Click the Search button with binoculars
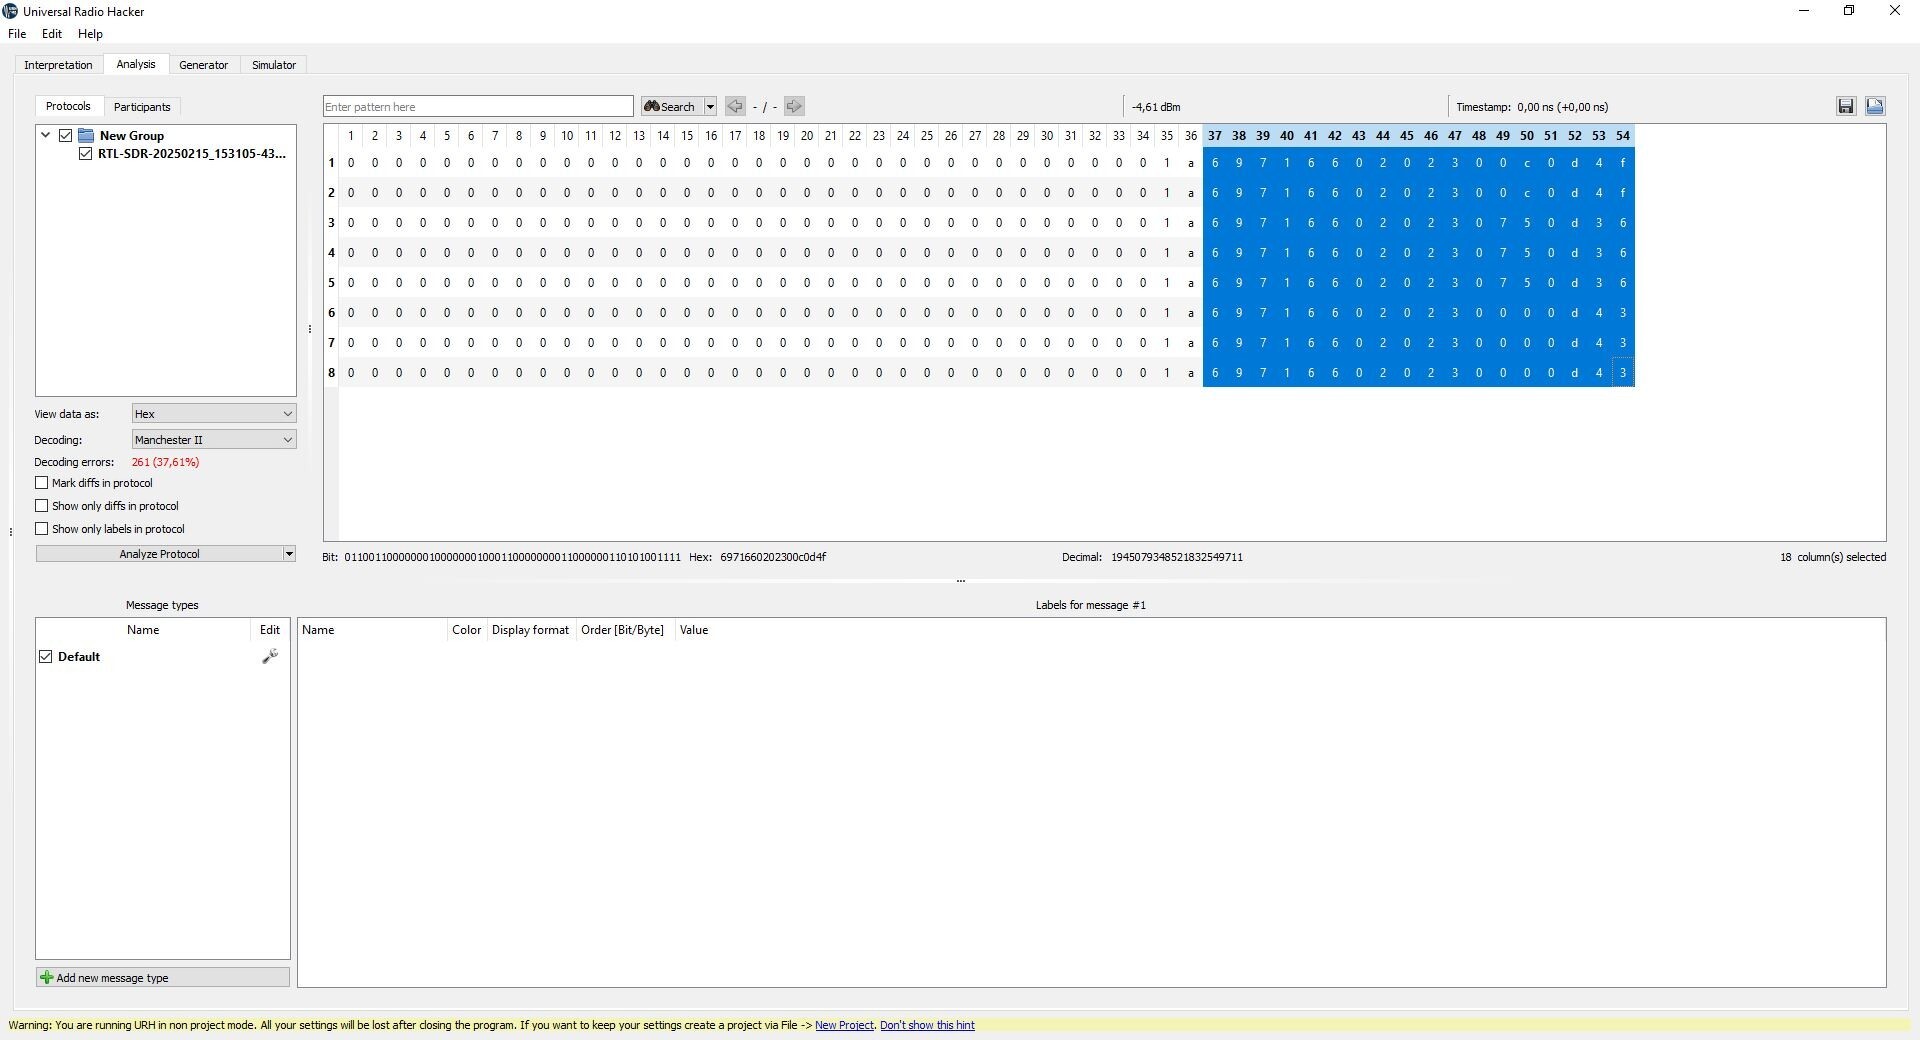The height and width of the screenshot is (1040, 1920). pos(670,106)
